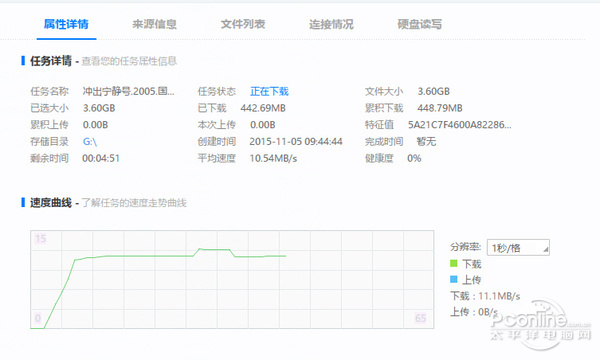Select the creation time 2015-11-05 09:44:44
600x360 pixels.
click(296, 142)
